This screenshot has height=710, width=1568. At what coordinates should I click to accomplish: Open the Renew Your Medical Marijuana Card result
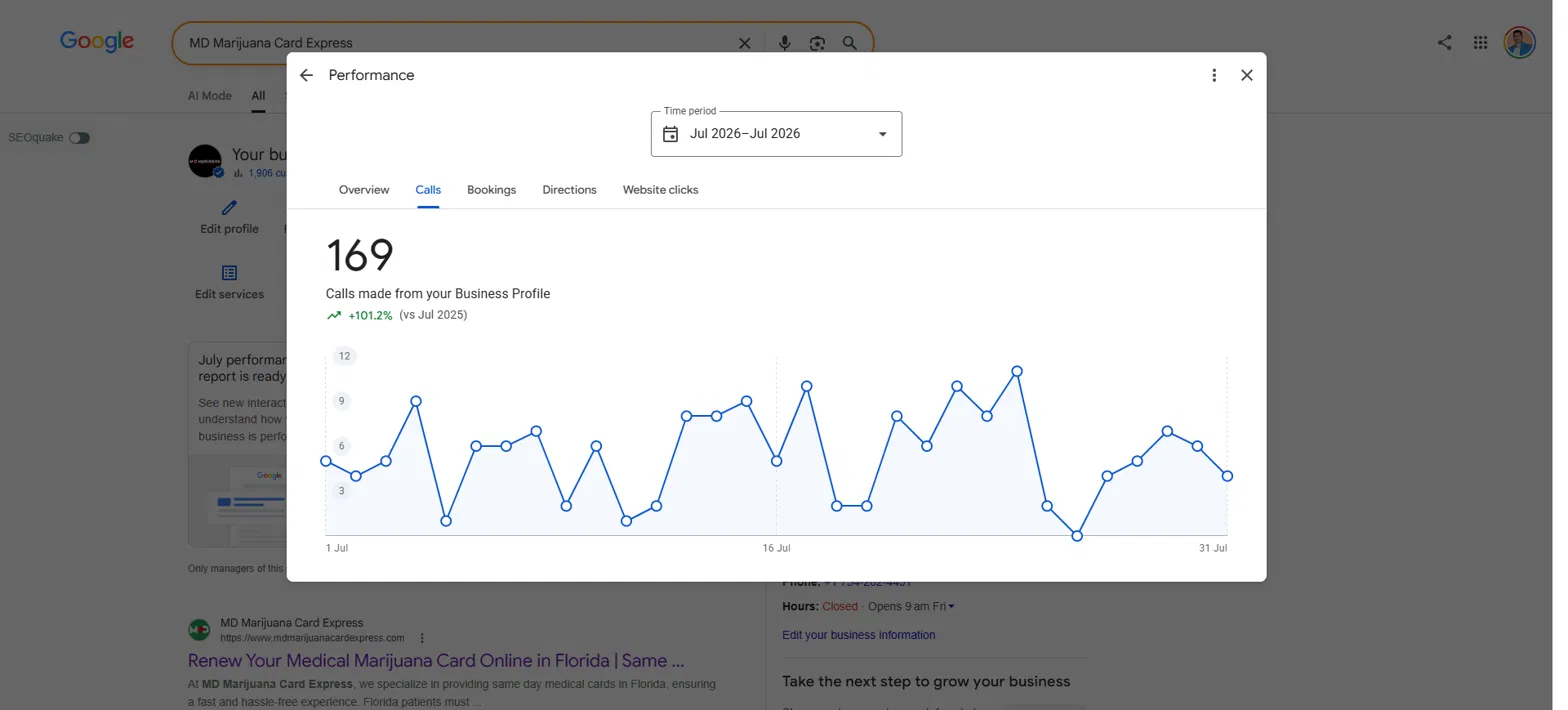(436, 661)
